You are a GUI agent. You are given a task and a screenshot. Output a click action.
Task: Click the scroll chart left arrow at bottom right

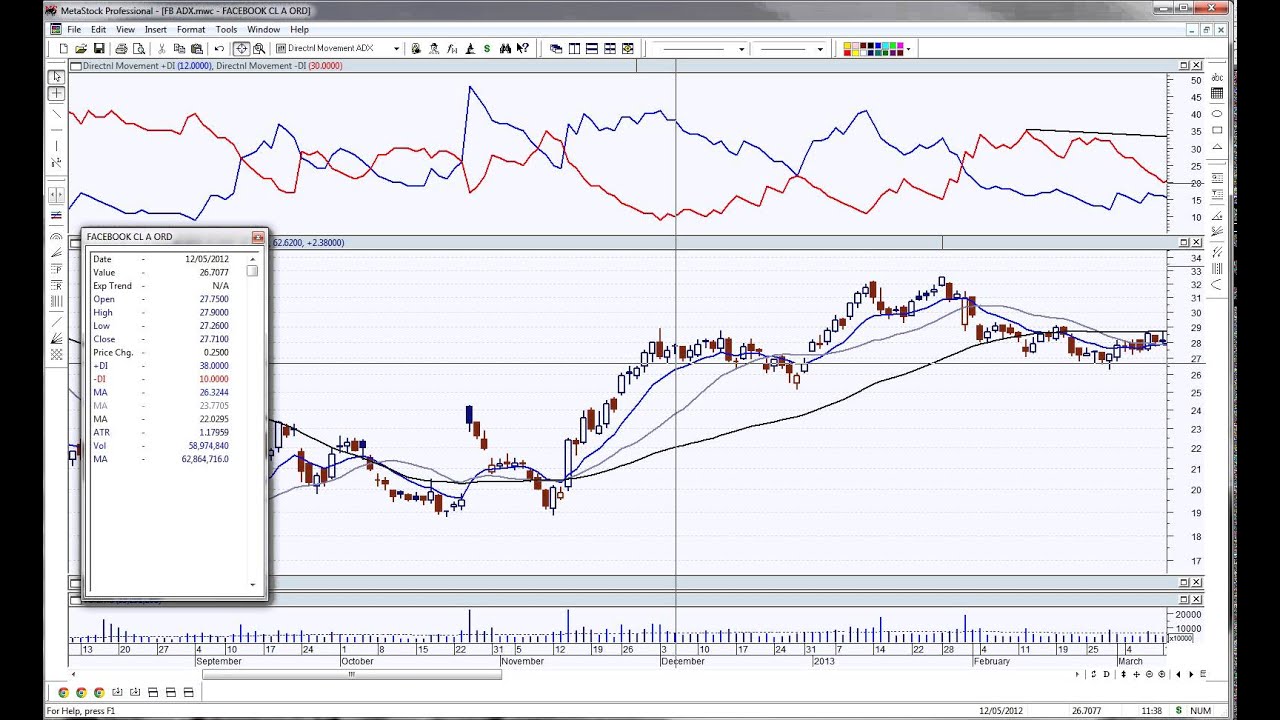pos(1177,674)
